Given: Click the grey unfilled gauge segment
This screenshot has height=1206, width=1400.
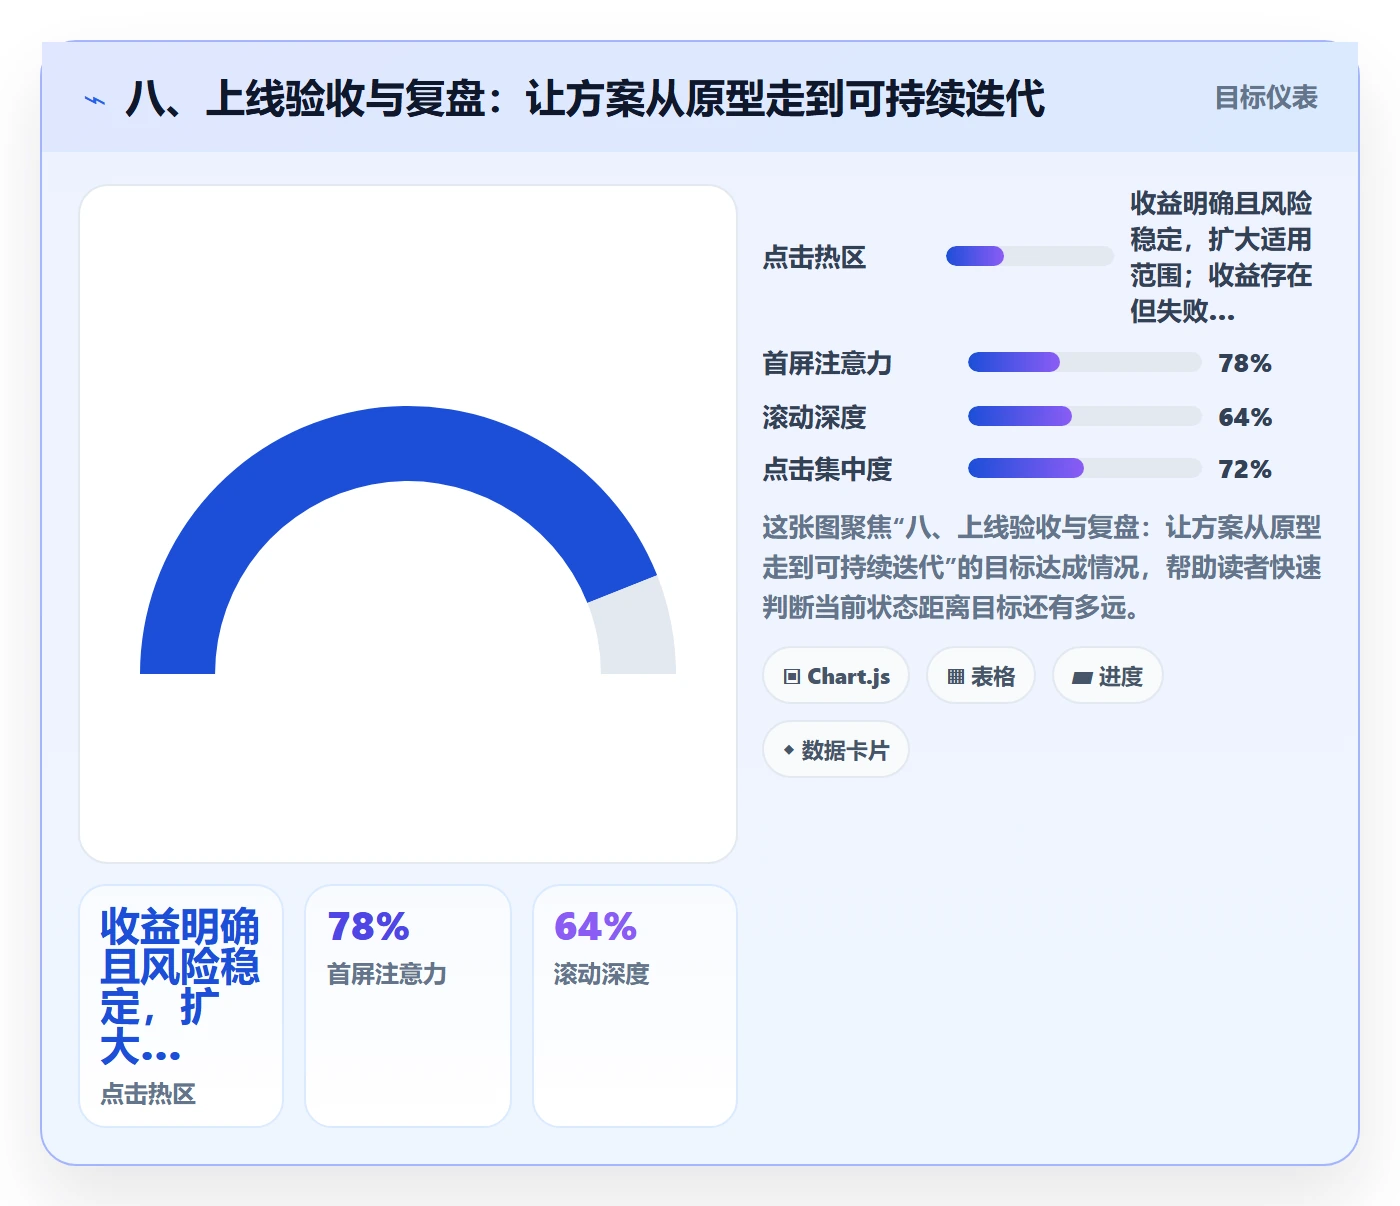Looking at the screenshot, I should [636, 630].
